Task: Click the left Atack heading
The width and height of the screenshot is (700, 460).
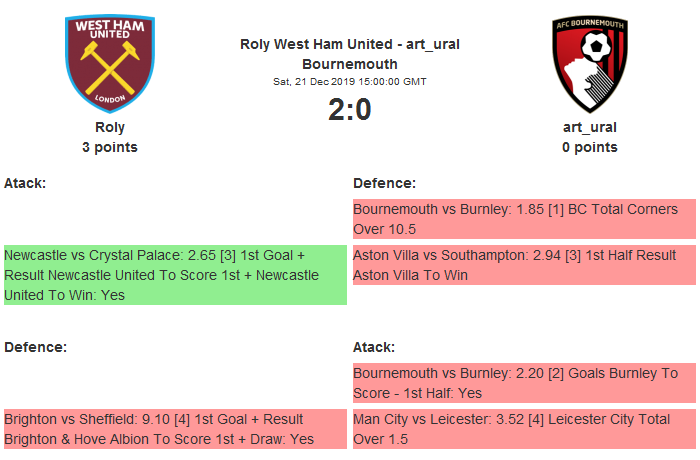Action: tap(25, 183)
